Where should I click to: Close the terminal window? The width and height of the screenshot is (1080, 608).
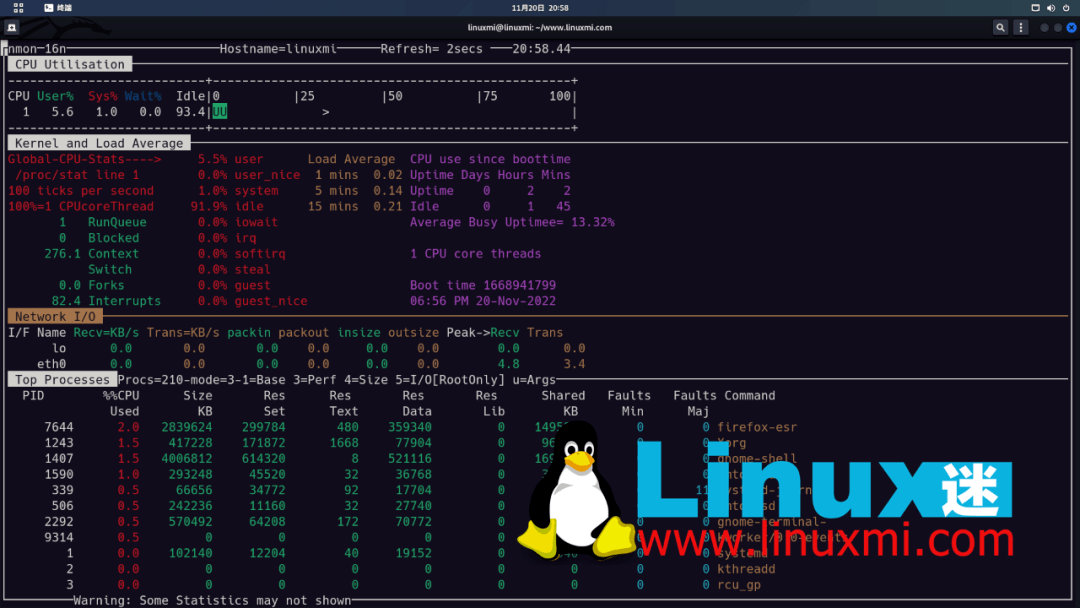1072,28
